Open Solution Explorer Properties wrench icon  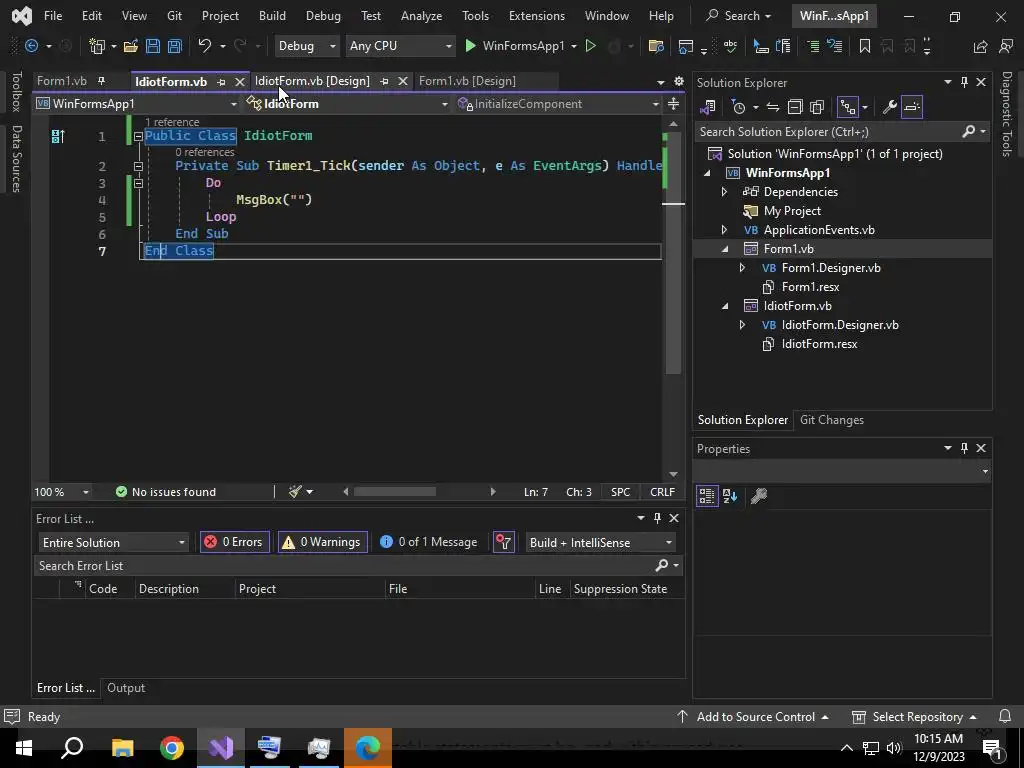[889, 107]
